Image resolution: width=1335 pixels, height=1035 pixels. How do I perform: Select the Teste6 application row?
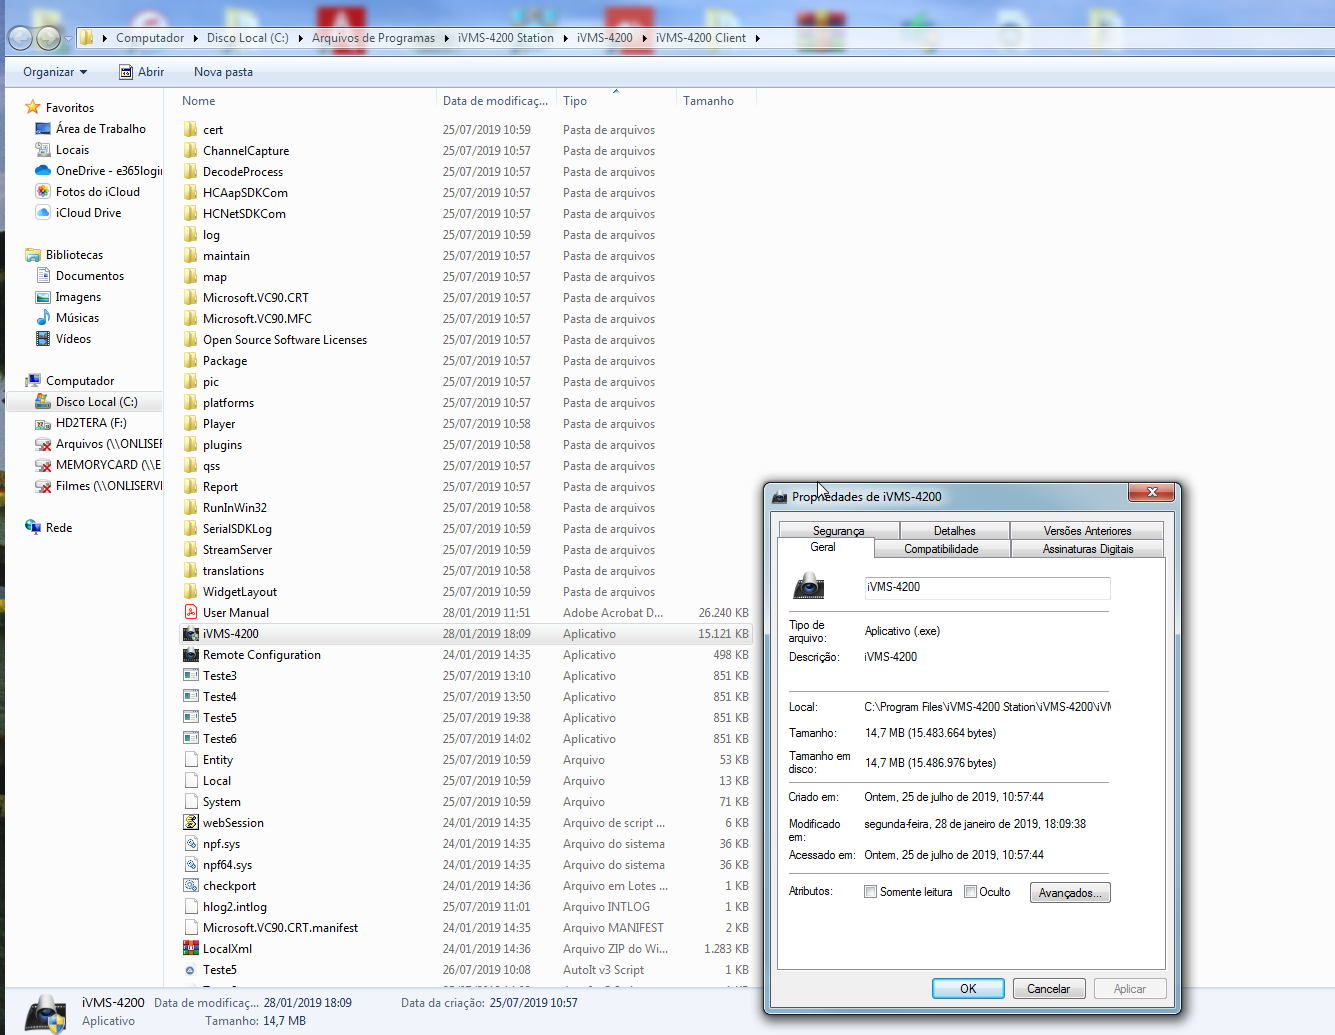[466, 739]
